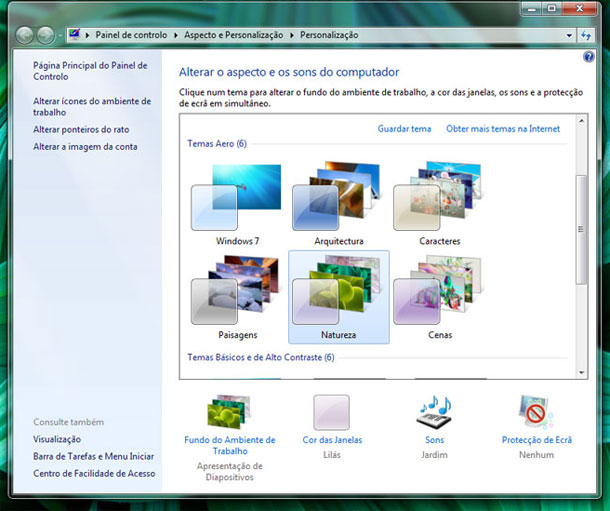610x511 pixels.
Task: Go back with the Back arrow button
Action: [x=25, y=35]
